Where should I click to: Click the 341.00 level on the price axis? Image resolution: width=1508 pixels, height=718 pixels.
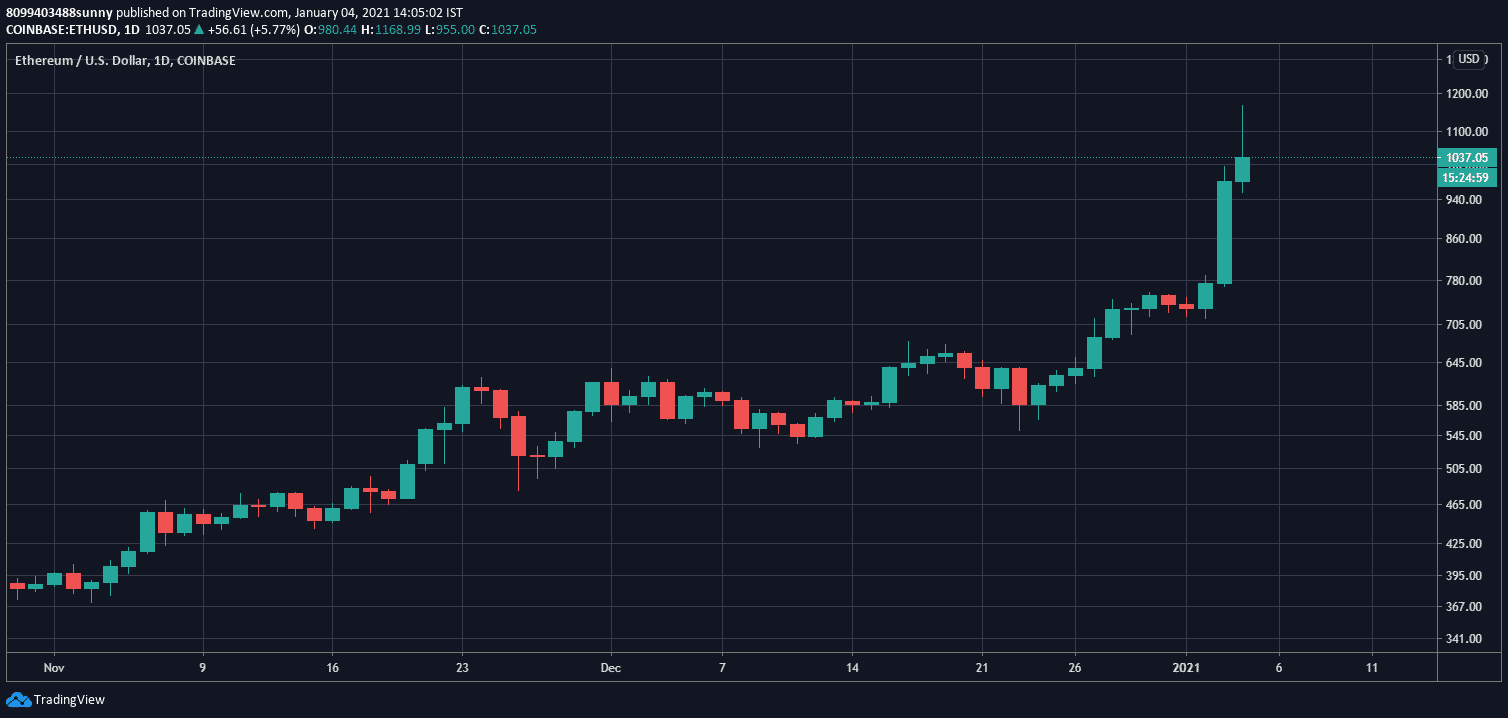[1466, 639]
